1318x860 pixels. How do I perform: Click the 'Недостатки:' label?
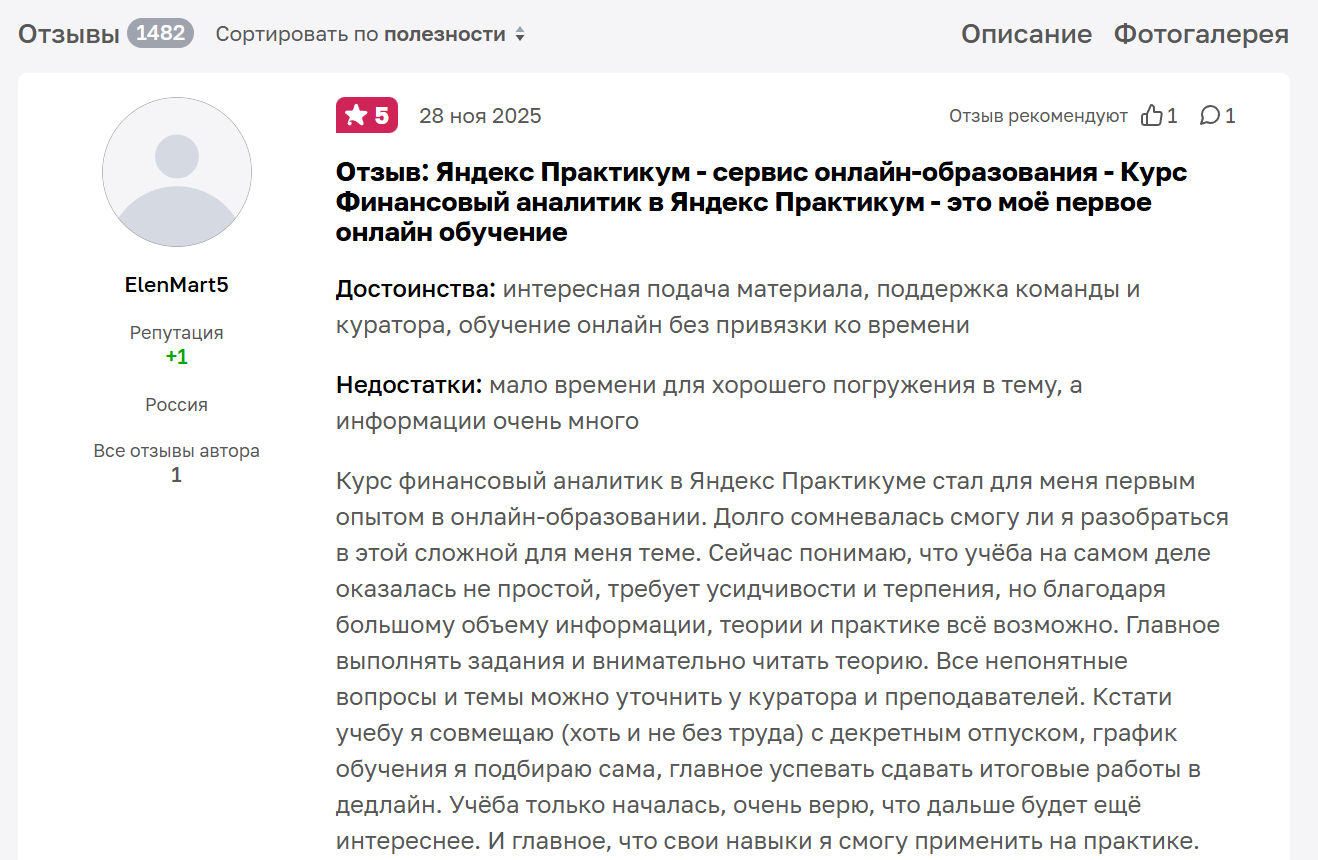[x=410, y=386]
